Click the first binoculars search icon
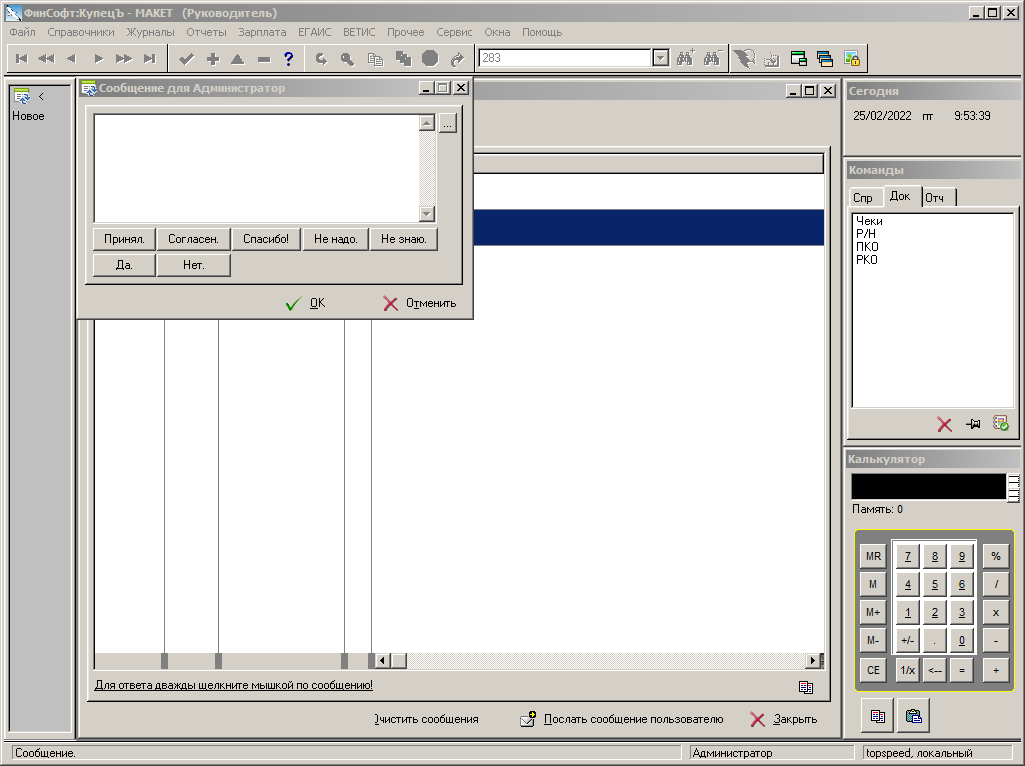The width and height of the screenshot is (1025, 766). coord(685,59)
